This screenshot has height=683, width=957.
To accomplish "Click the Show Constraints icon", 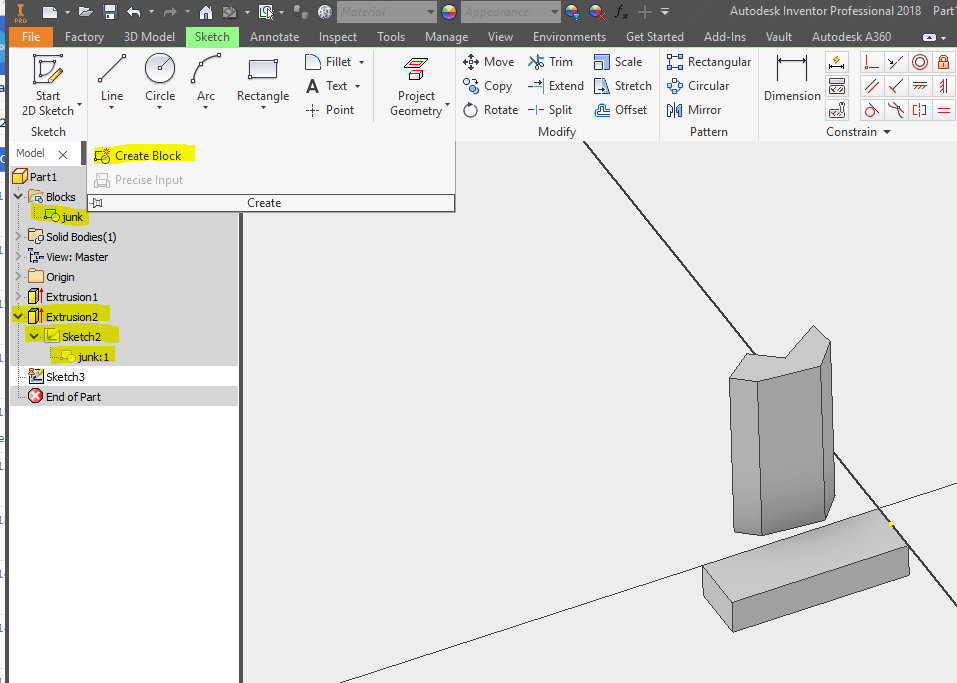I will (837, 86).
